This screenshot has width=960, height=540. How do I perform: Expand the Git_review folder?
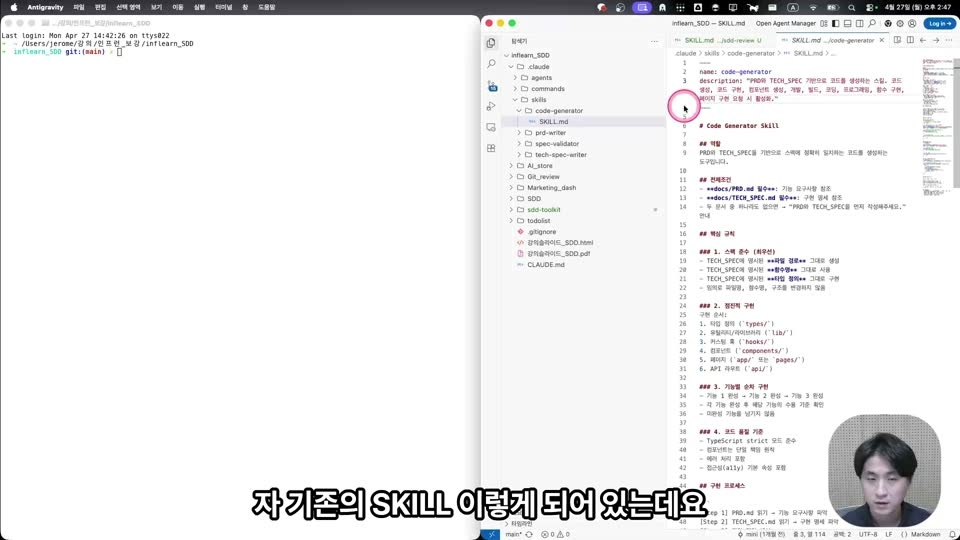point(511,176)
